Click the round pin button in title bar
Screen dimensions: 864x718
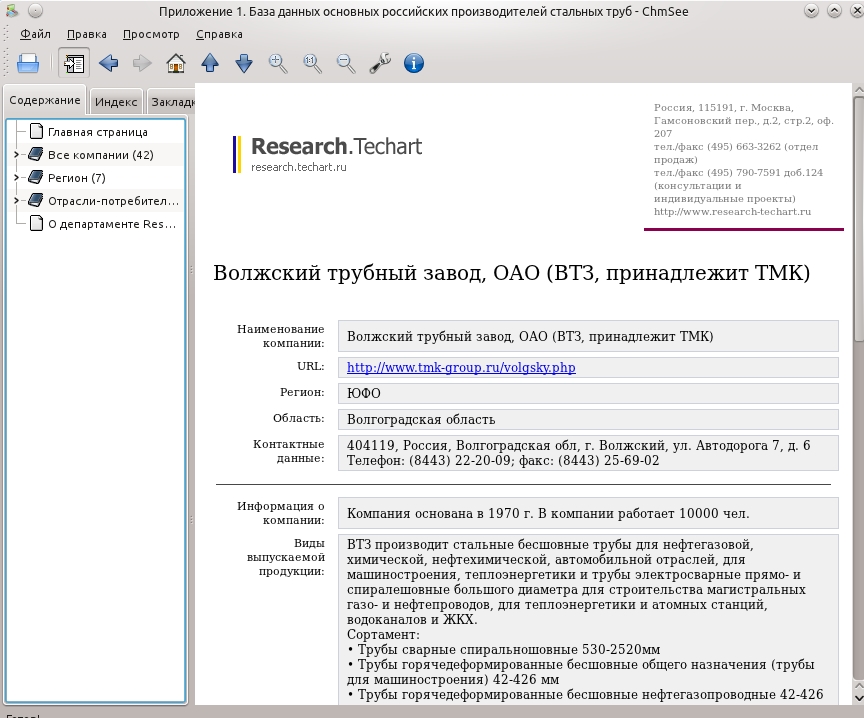click(35, 10)
